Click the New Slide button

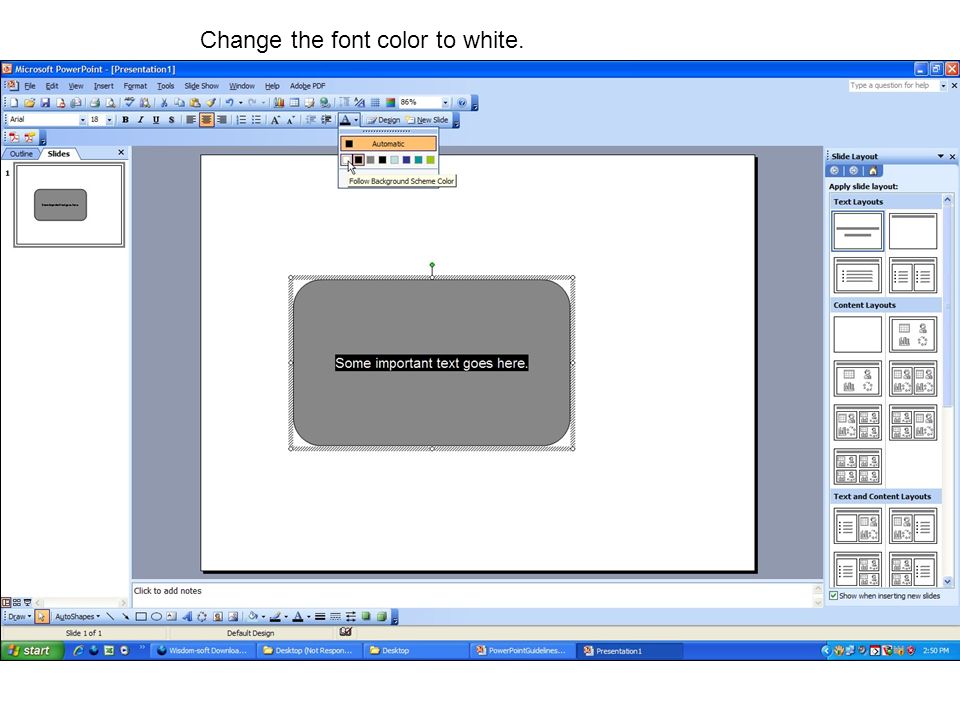[x=427, y=120]
